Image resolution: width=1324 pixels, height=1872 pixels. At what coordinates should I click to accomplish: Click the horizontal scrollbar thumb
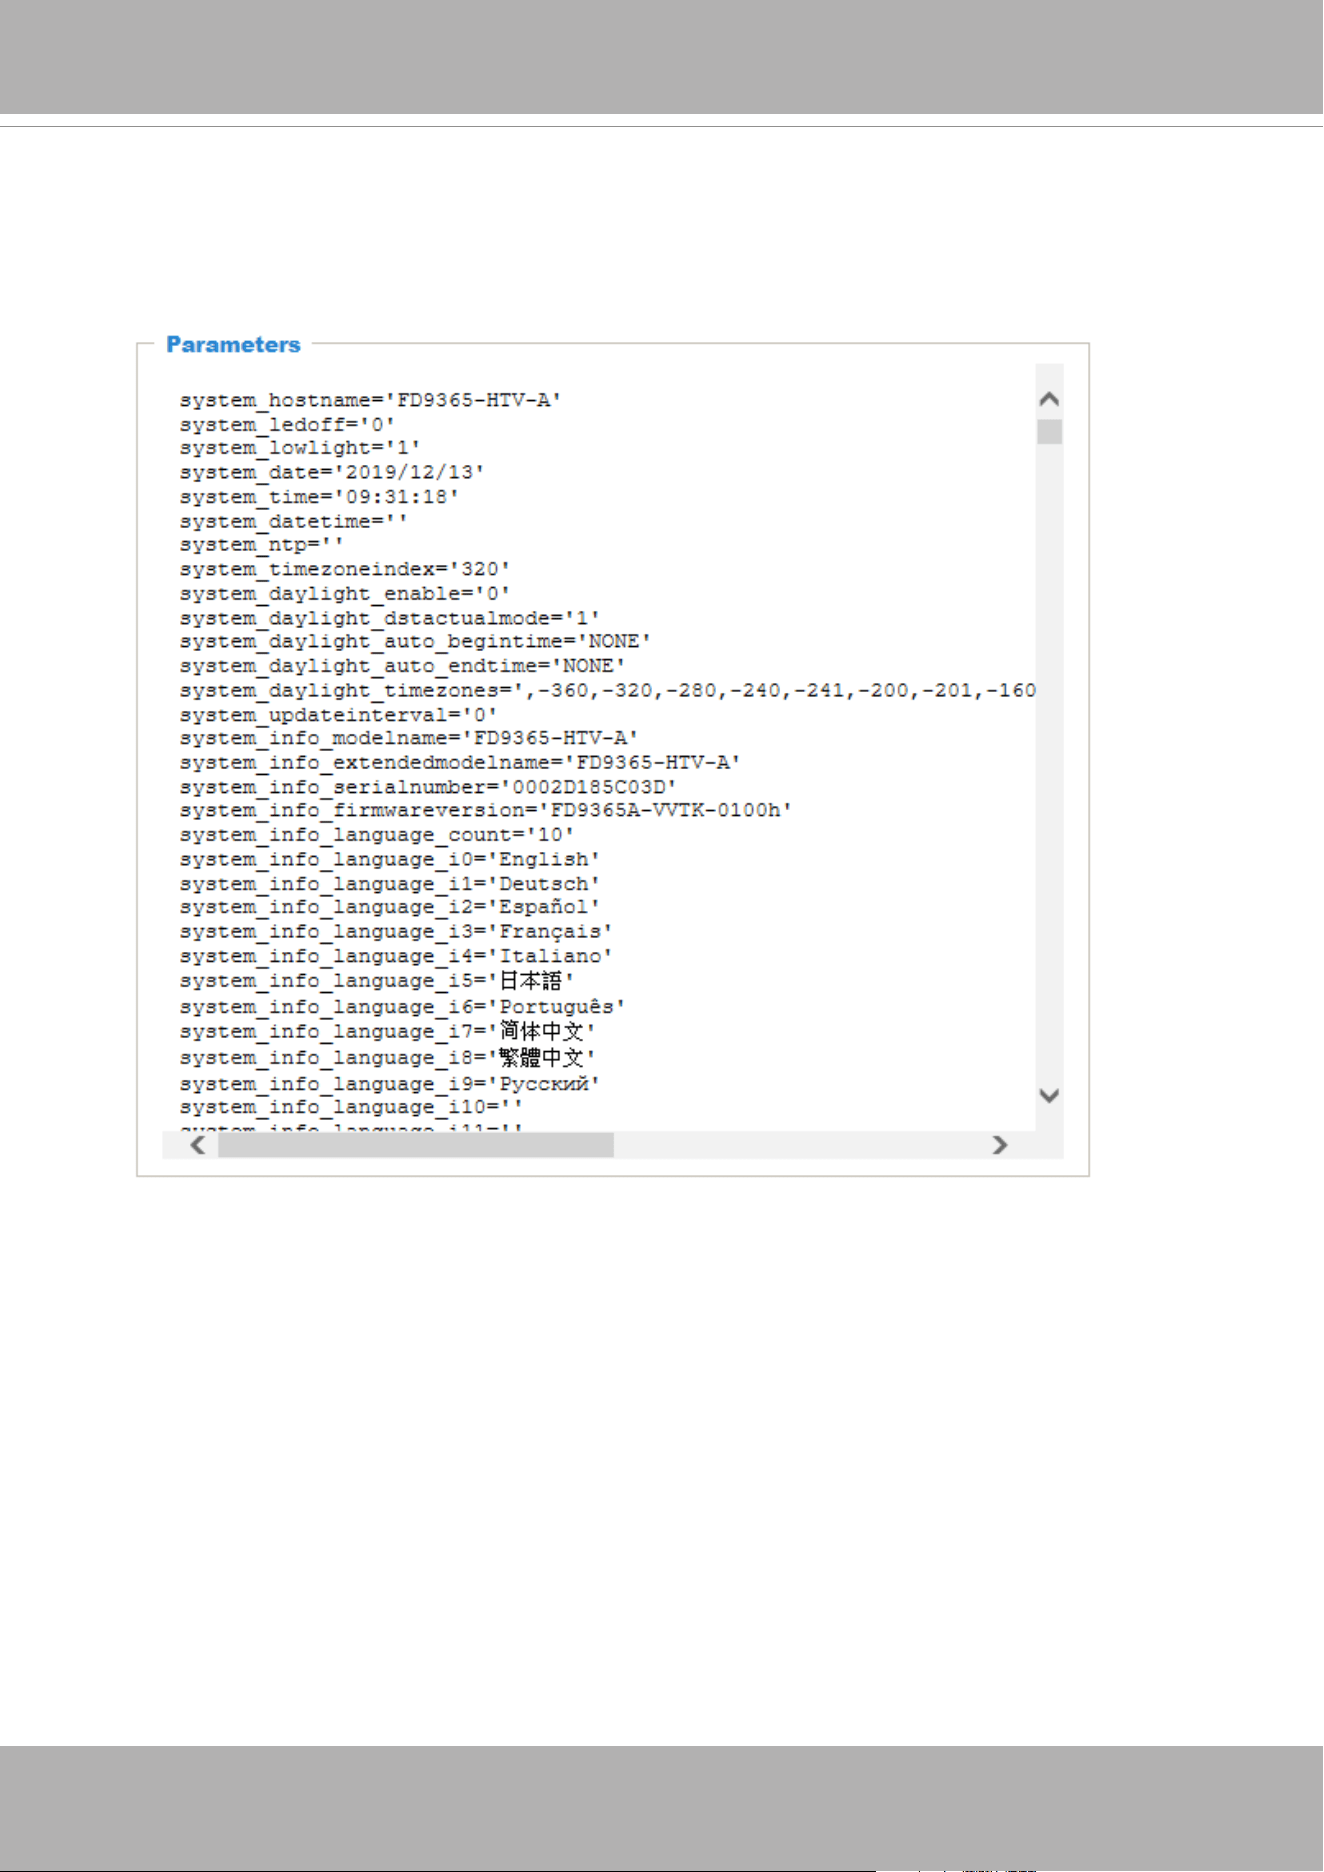(416, 1145)
